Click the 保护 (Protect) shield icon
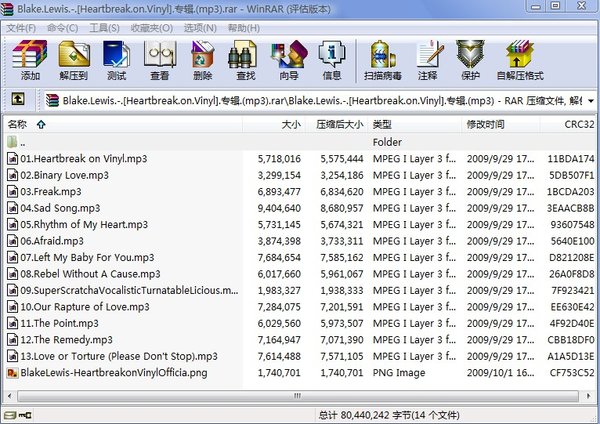This screenshot has height=424, width=600. click(x=470, y=54)
